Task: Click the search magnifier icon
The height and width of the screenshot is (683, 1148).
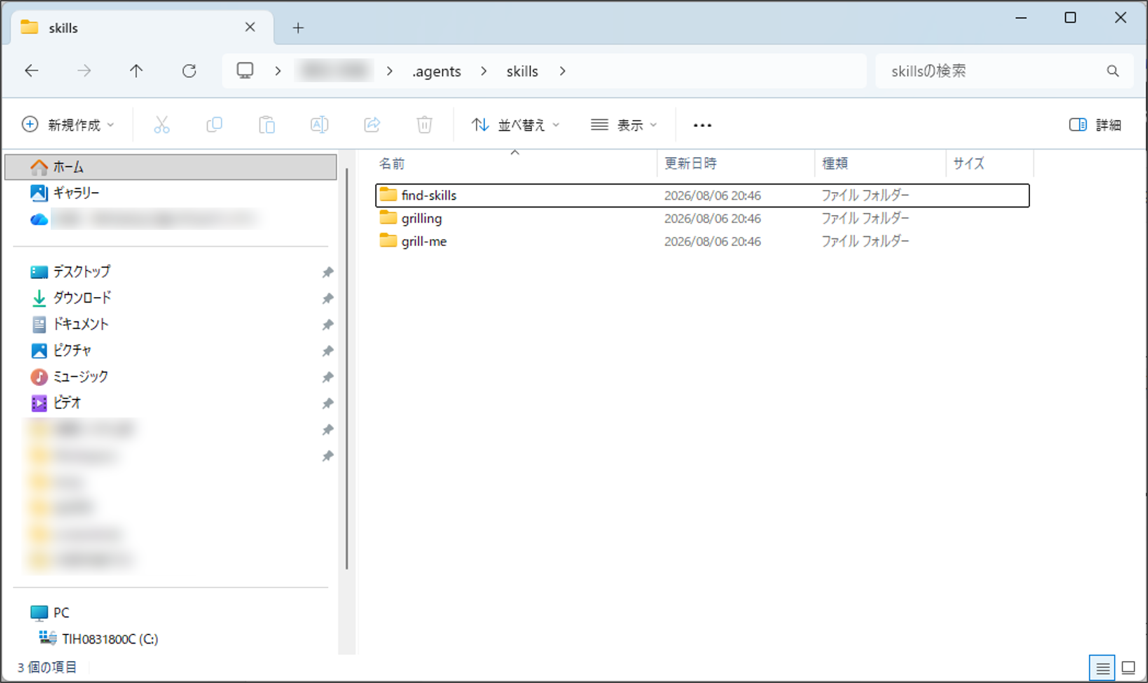Action: coord(1113,71)
